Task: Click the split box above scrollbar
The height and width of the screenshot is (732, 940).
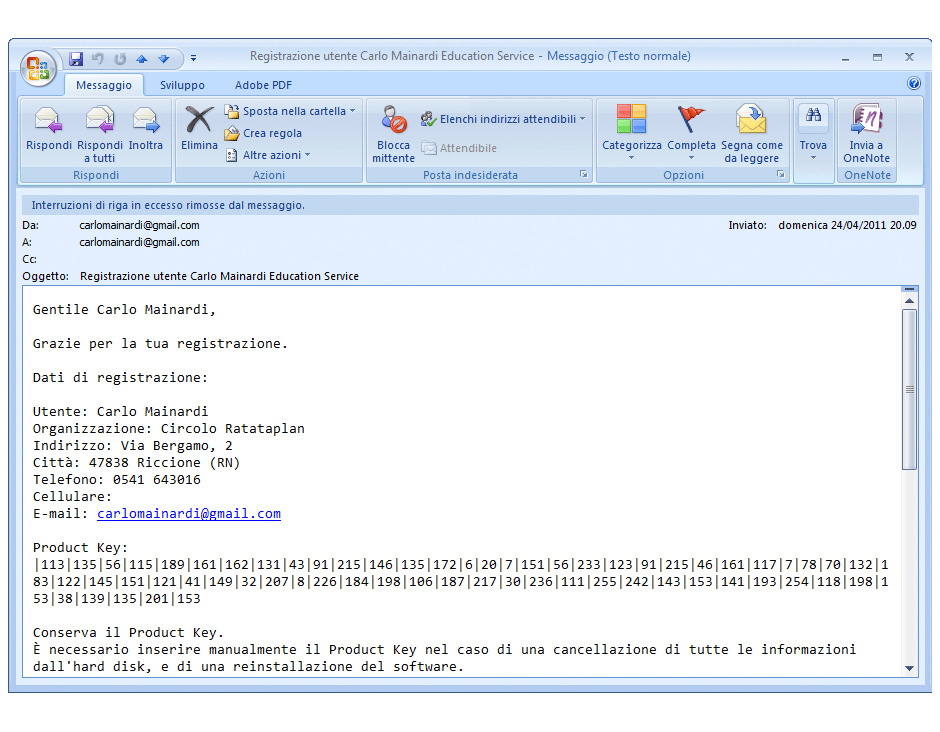Action: (909, 290)
